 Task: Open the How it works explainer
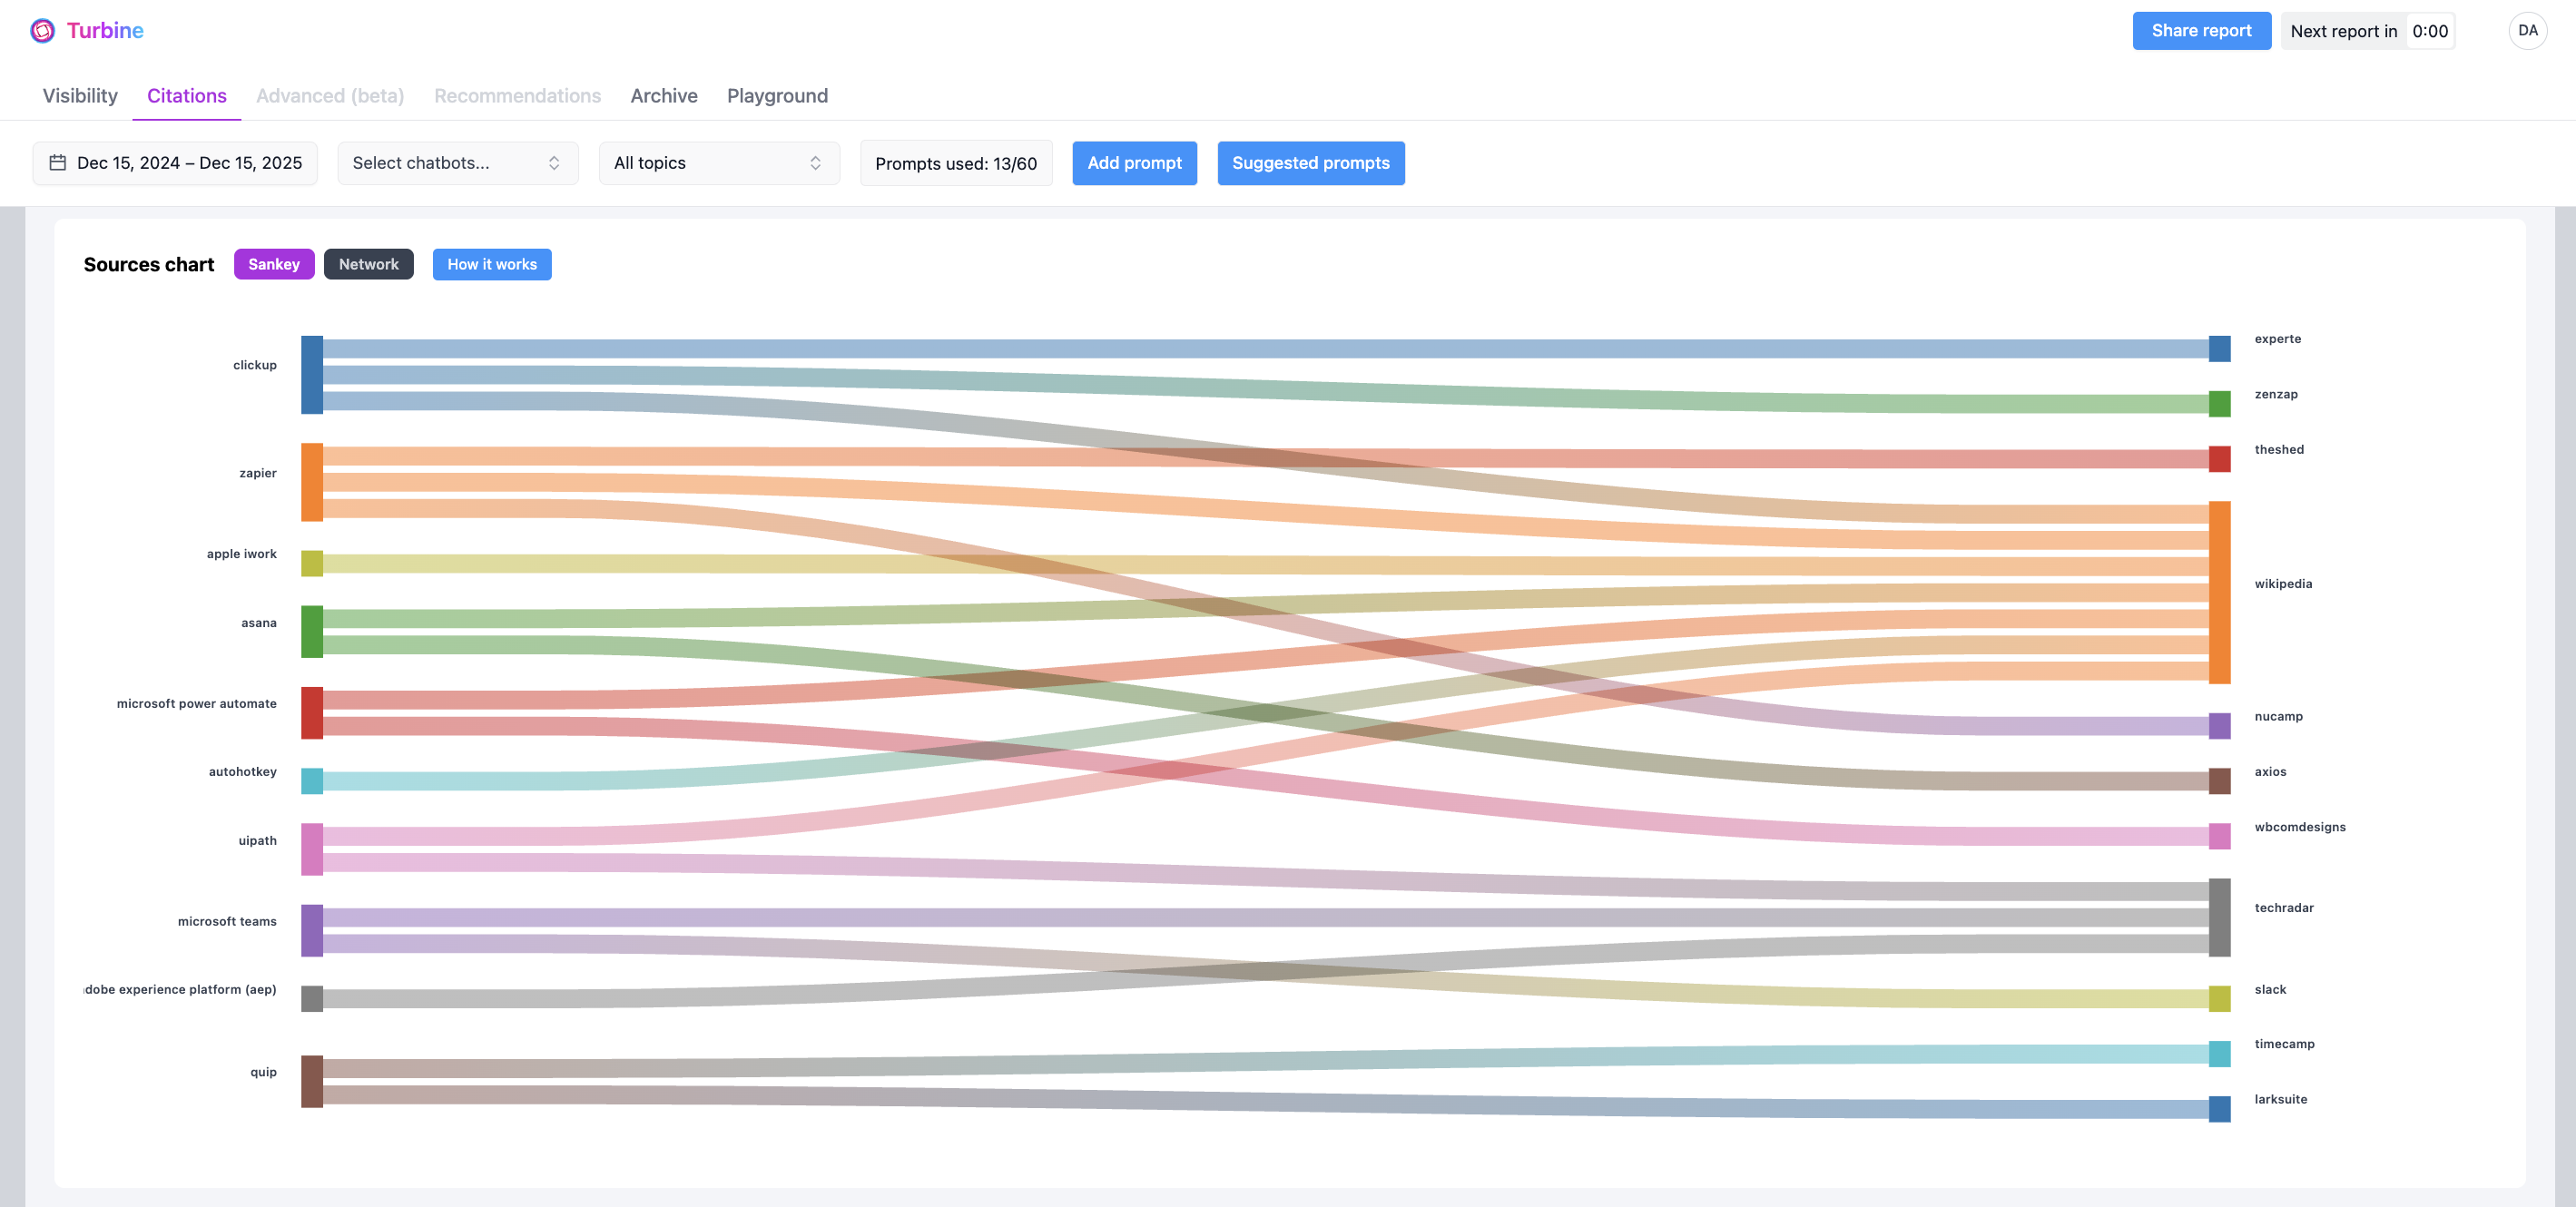pos(491,264)
